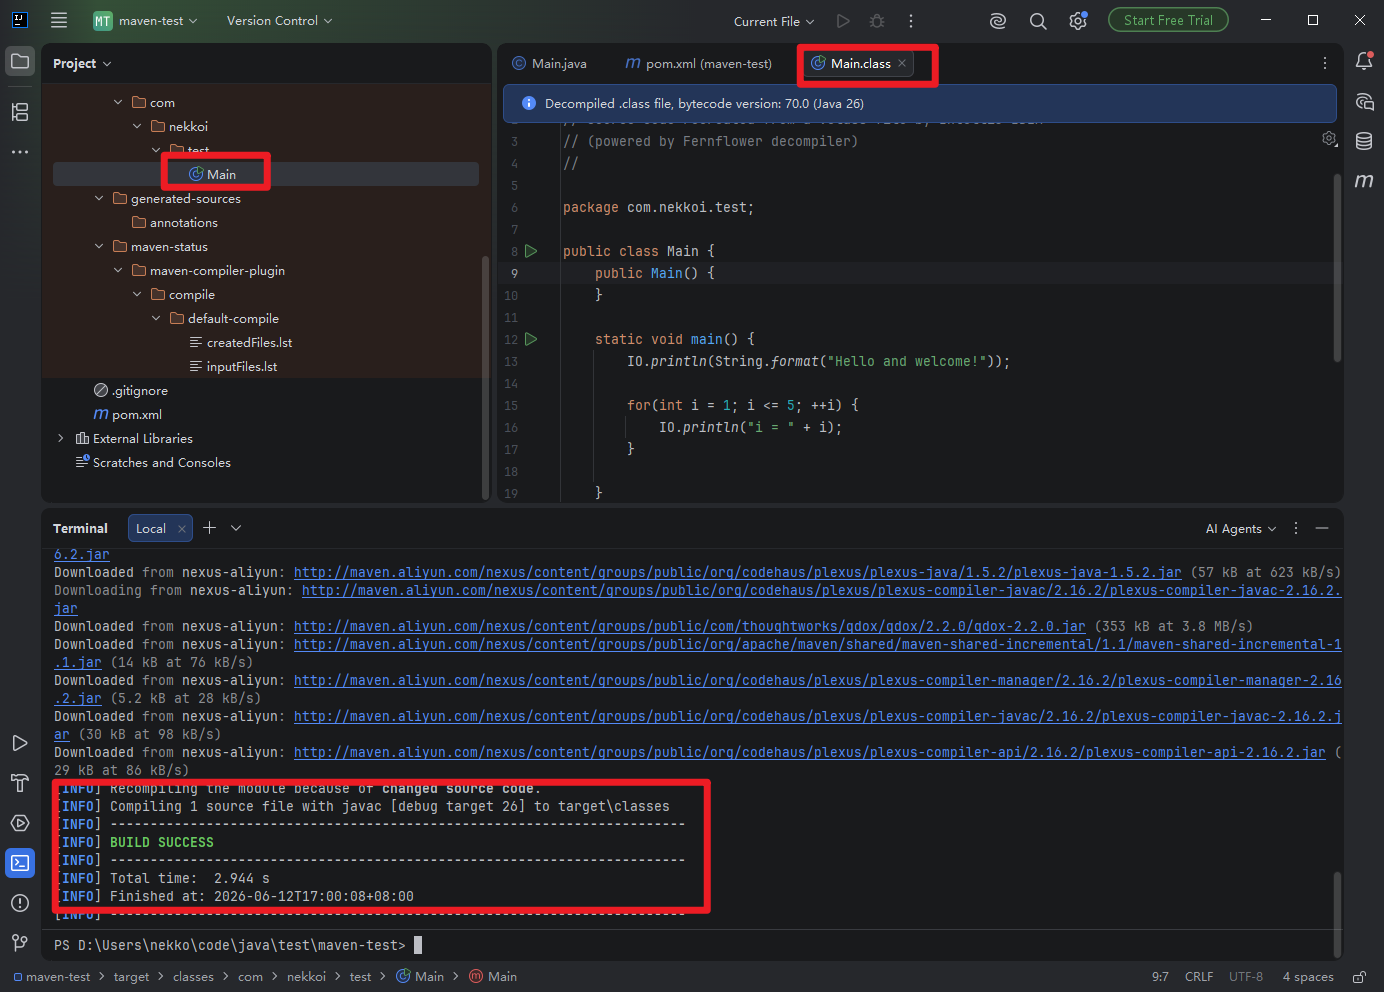Screen dimensions: 1384x992
Task: Click run gutter icon beside class Main
Action: click(x=531, y=251)
